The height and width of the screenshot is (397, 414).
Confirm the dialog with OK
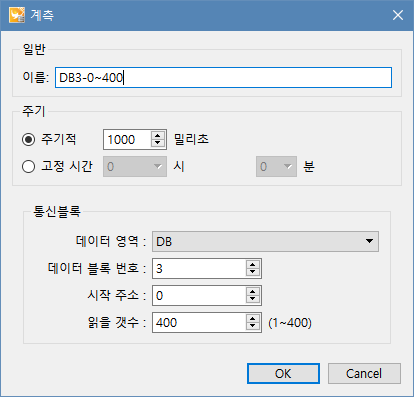(283, 373)
